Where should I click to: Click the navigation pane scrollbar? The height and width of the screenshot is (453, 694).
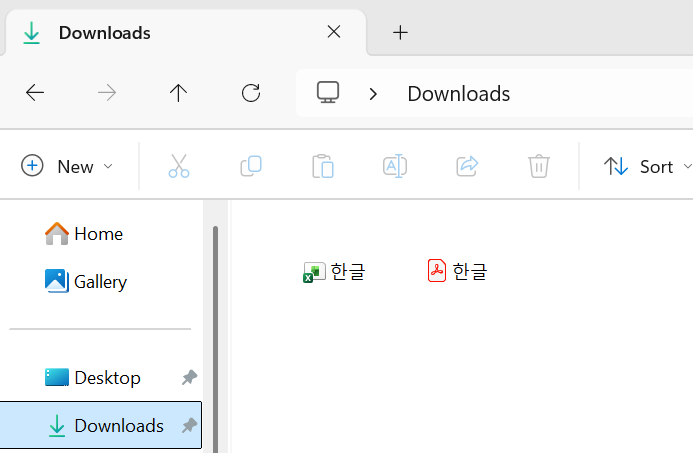(215, 339)
